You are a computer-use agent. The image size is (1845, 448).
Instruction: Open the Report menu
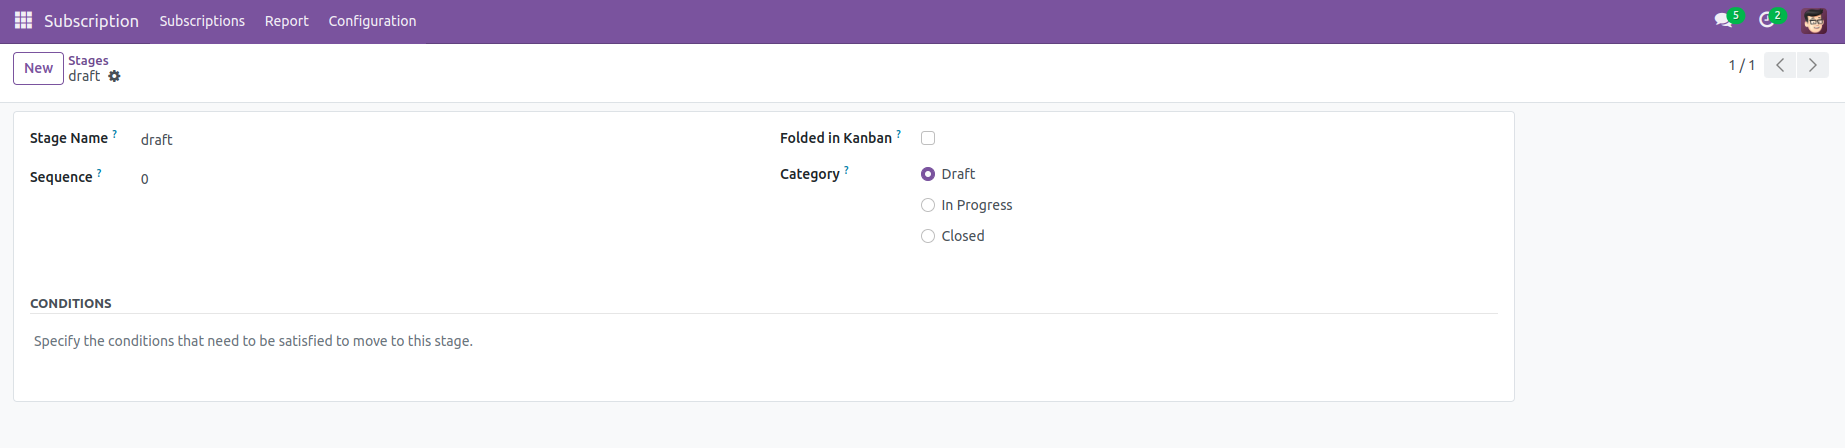(x=286, y=21)
